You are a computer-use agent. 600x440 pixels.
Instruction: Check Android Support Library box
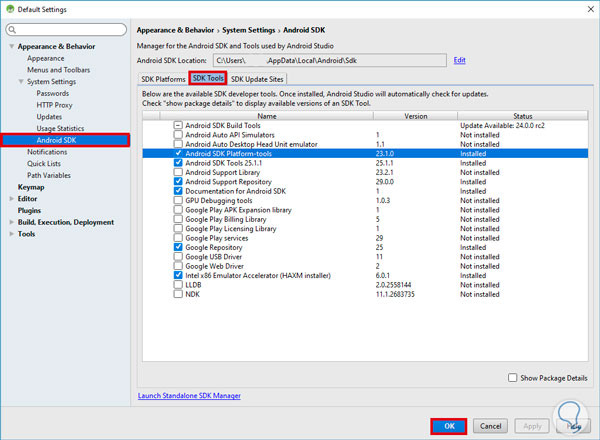click(178, 172)
